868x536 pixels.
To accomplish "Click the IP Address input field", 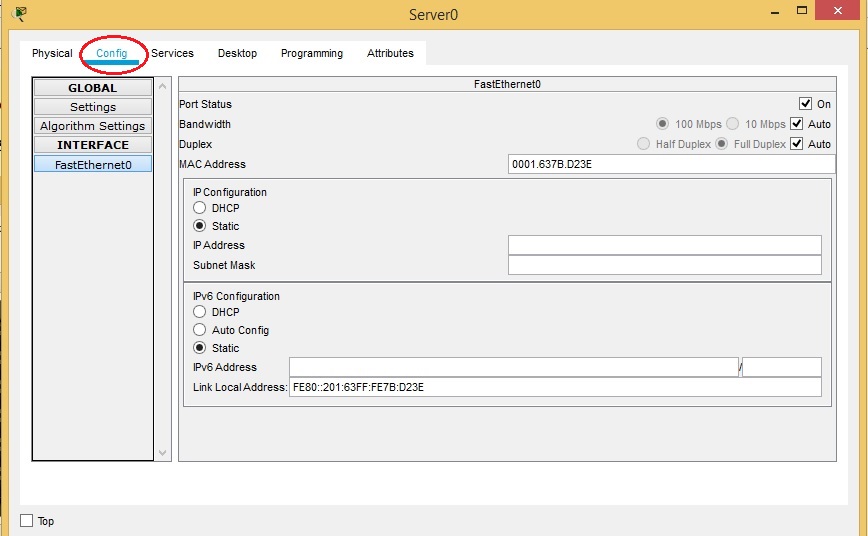I will (664, 245).
